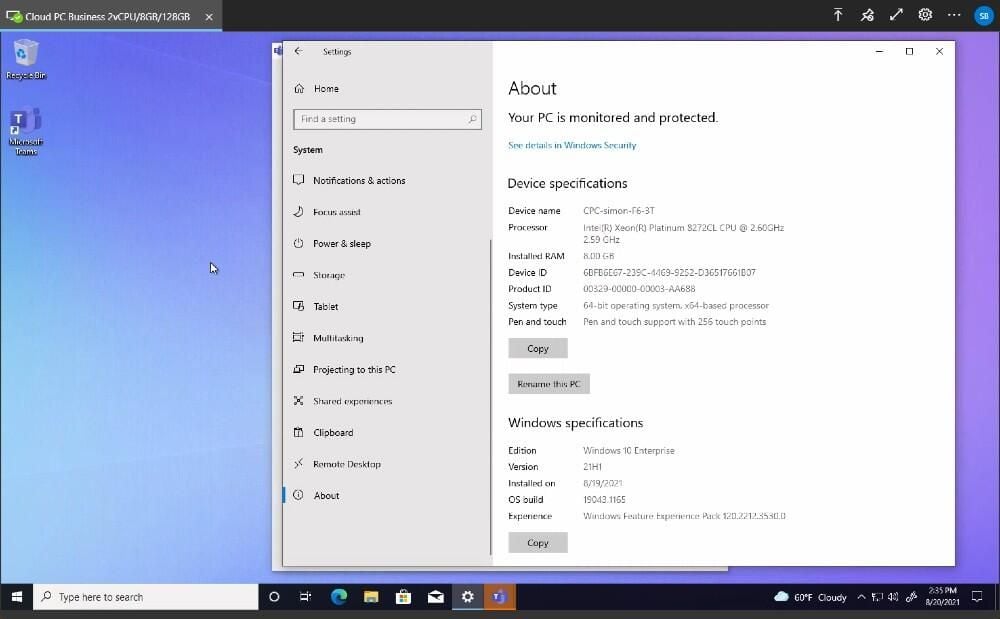The width and height of the screenshot is (1000, 619).
Task: Switch to Teams on the taskbar
Action: (499, 597)
